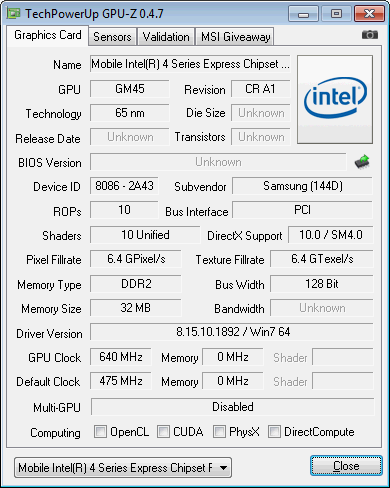Click the GPU-Z app icon in title bar

point(14,13)
